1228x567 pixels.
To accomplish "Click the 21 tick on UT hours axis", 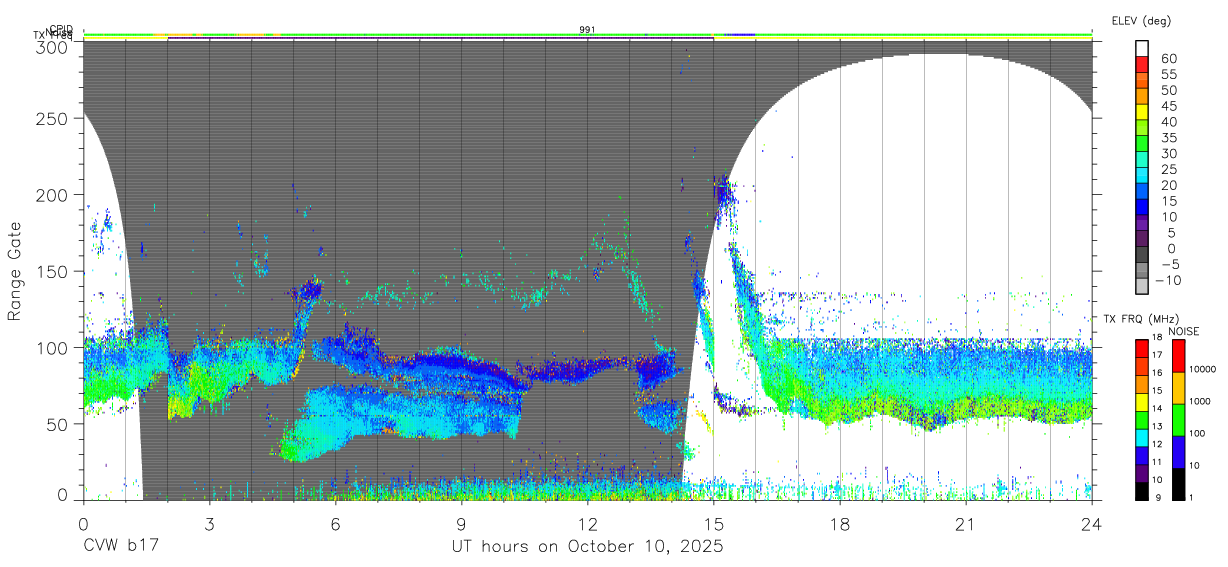I will [x=966, y=524].
